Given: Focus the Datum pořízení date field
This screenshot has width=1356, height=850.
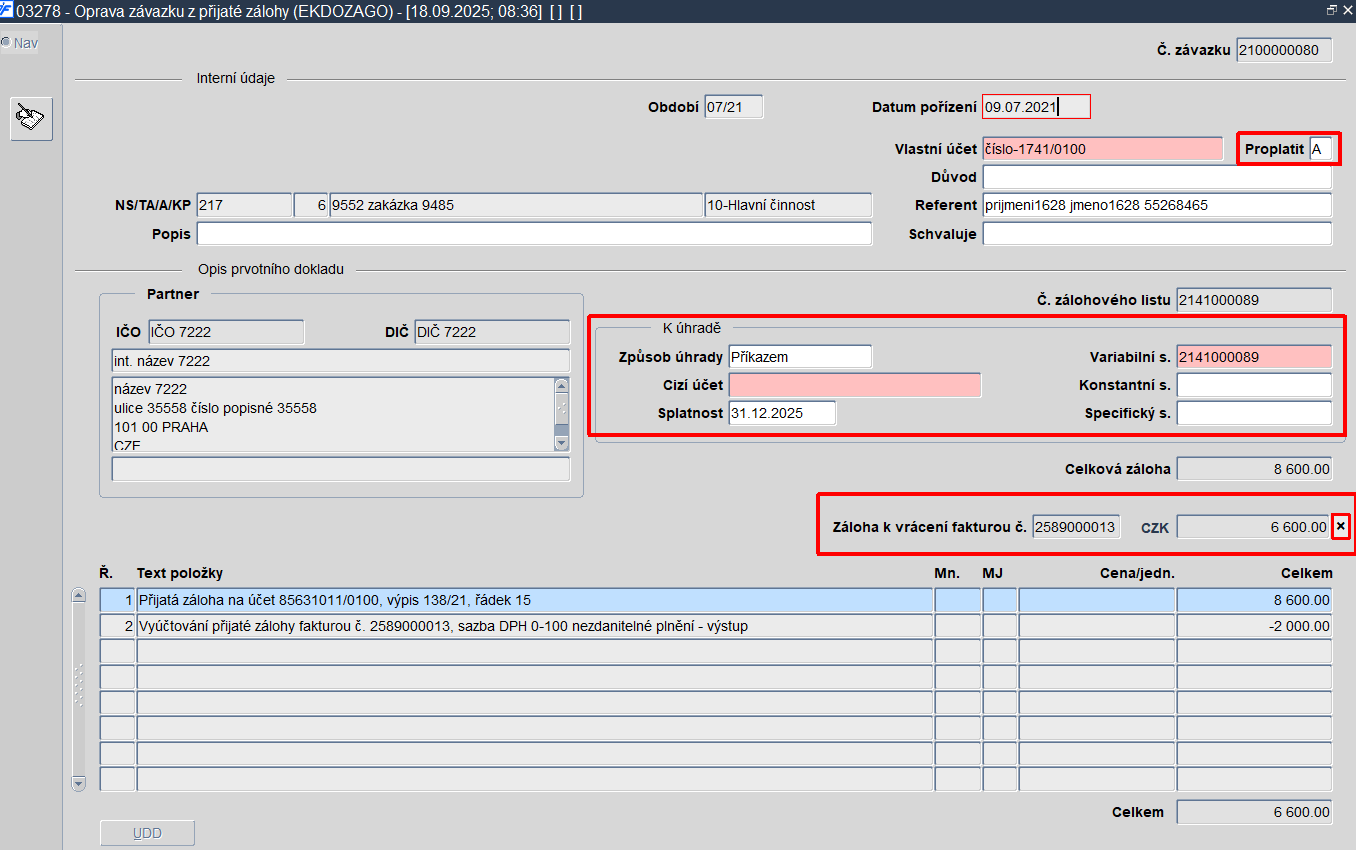Looking at the screenshot, I should [1036, 106].
